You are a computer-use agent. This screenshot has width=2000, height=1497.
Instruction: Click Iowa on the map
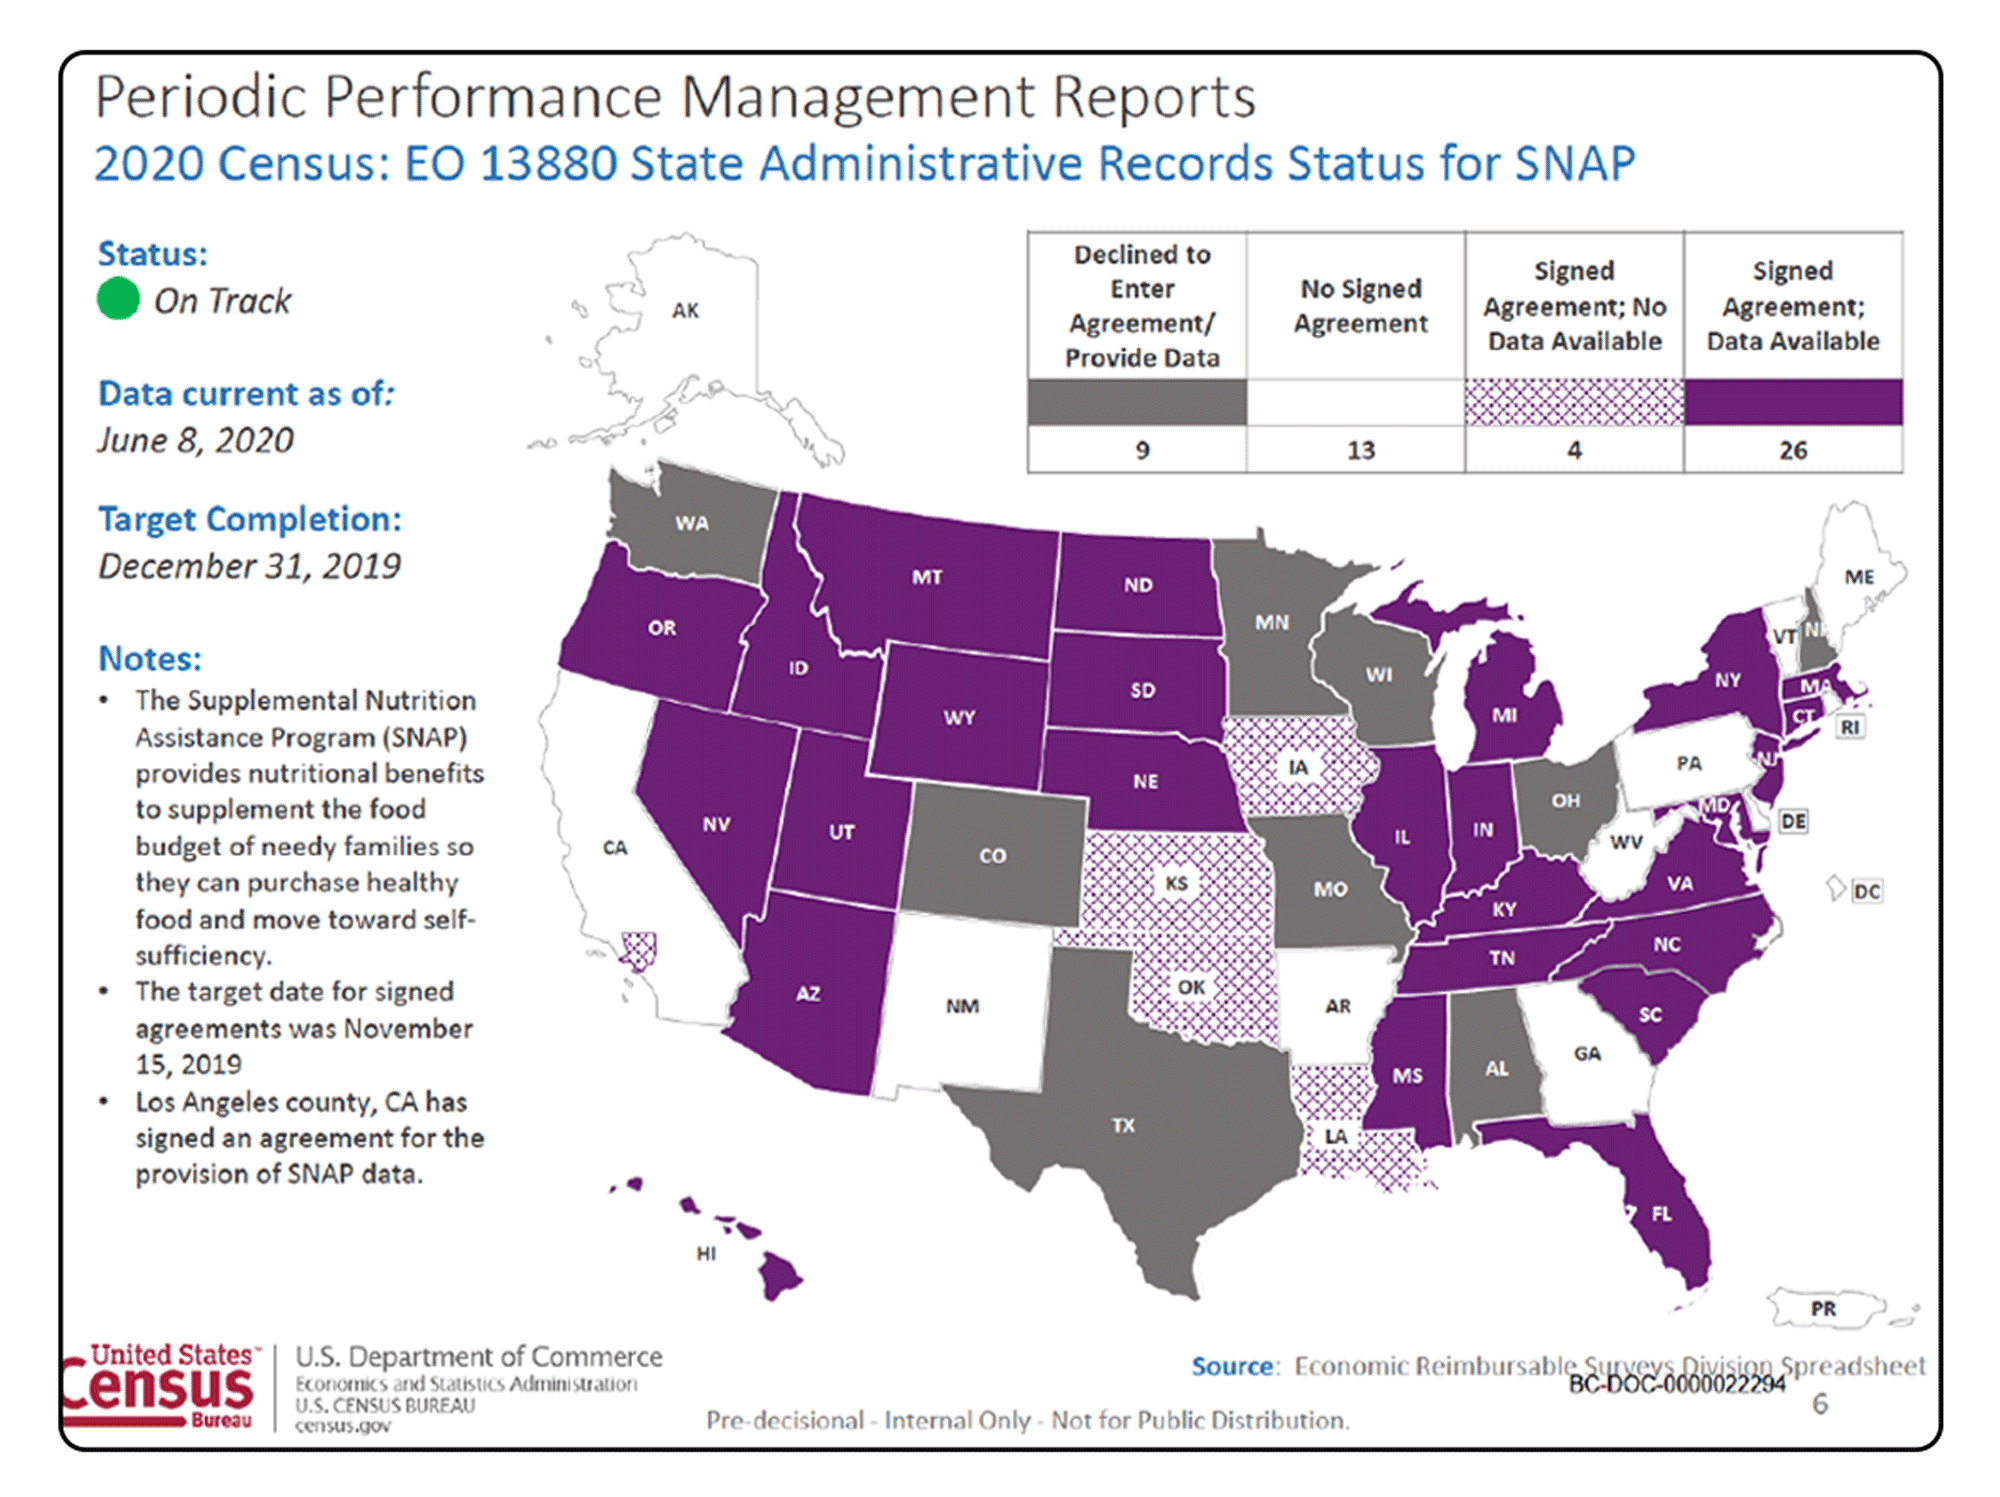(x=1298, y=767)
